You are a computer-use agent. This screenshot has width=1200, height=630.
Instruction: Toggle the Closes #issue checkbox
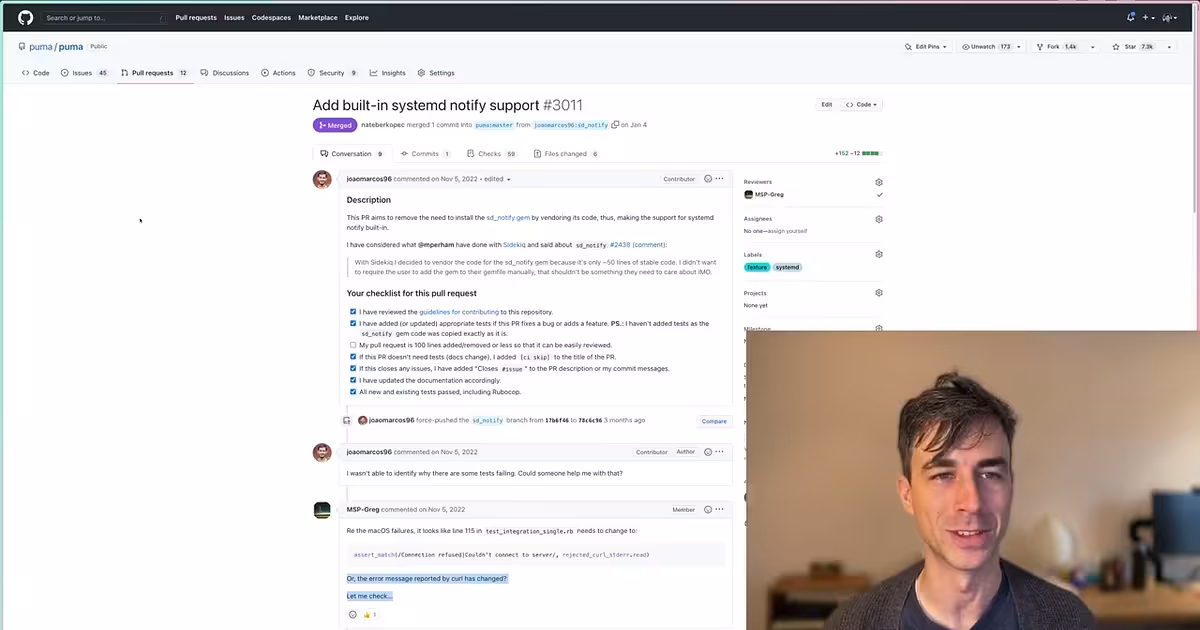pos(353,368)
